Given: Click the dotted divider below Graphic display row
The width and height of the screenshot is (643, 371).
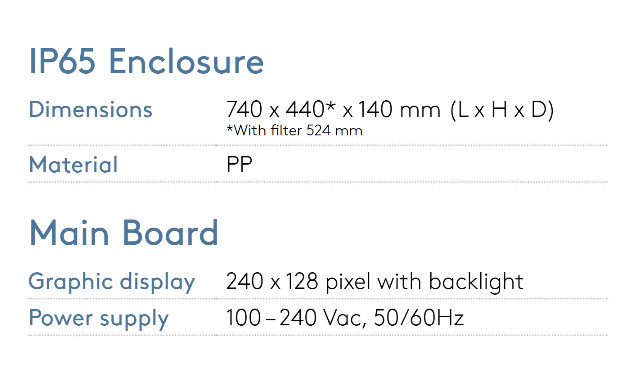Looking at the screenshot, I should [318, 299].
